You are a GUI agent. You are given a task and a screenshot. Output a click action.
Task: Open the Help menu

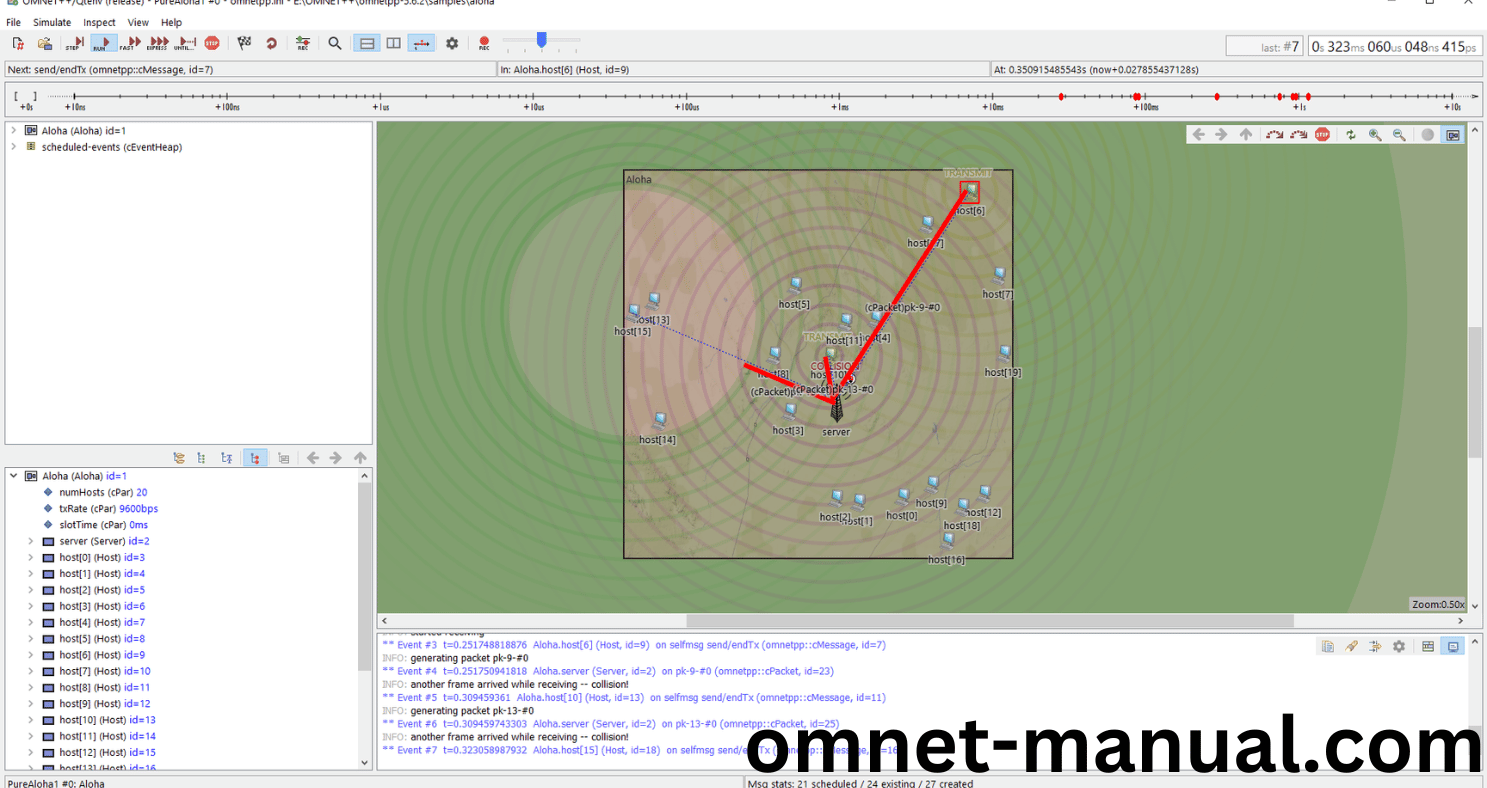[x=172, y=22]
